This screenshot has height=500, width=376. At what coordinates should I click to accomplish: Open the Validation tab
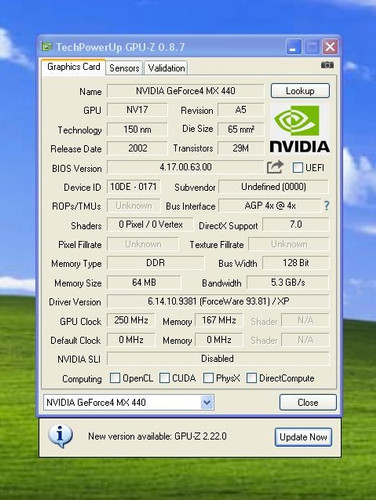point(166,68)
